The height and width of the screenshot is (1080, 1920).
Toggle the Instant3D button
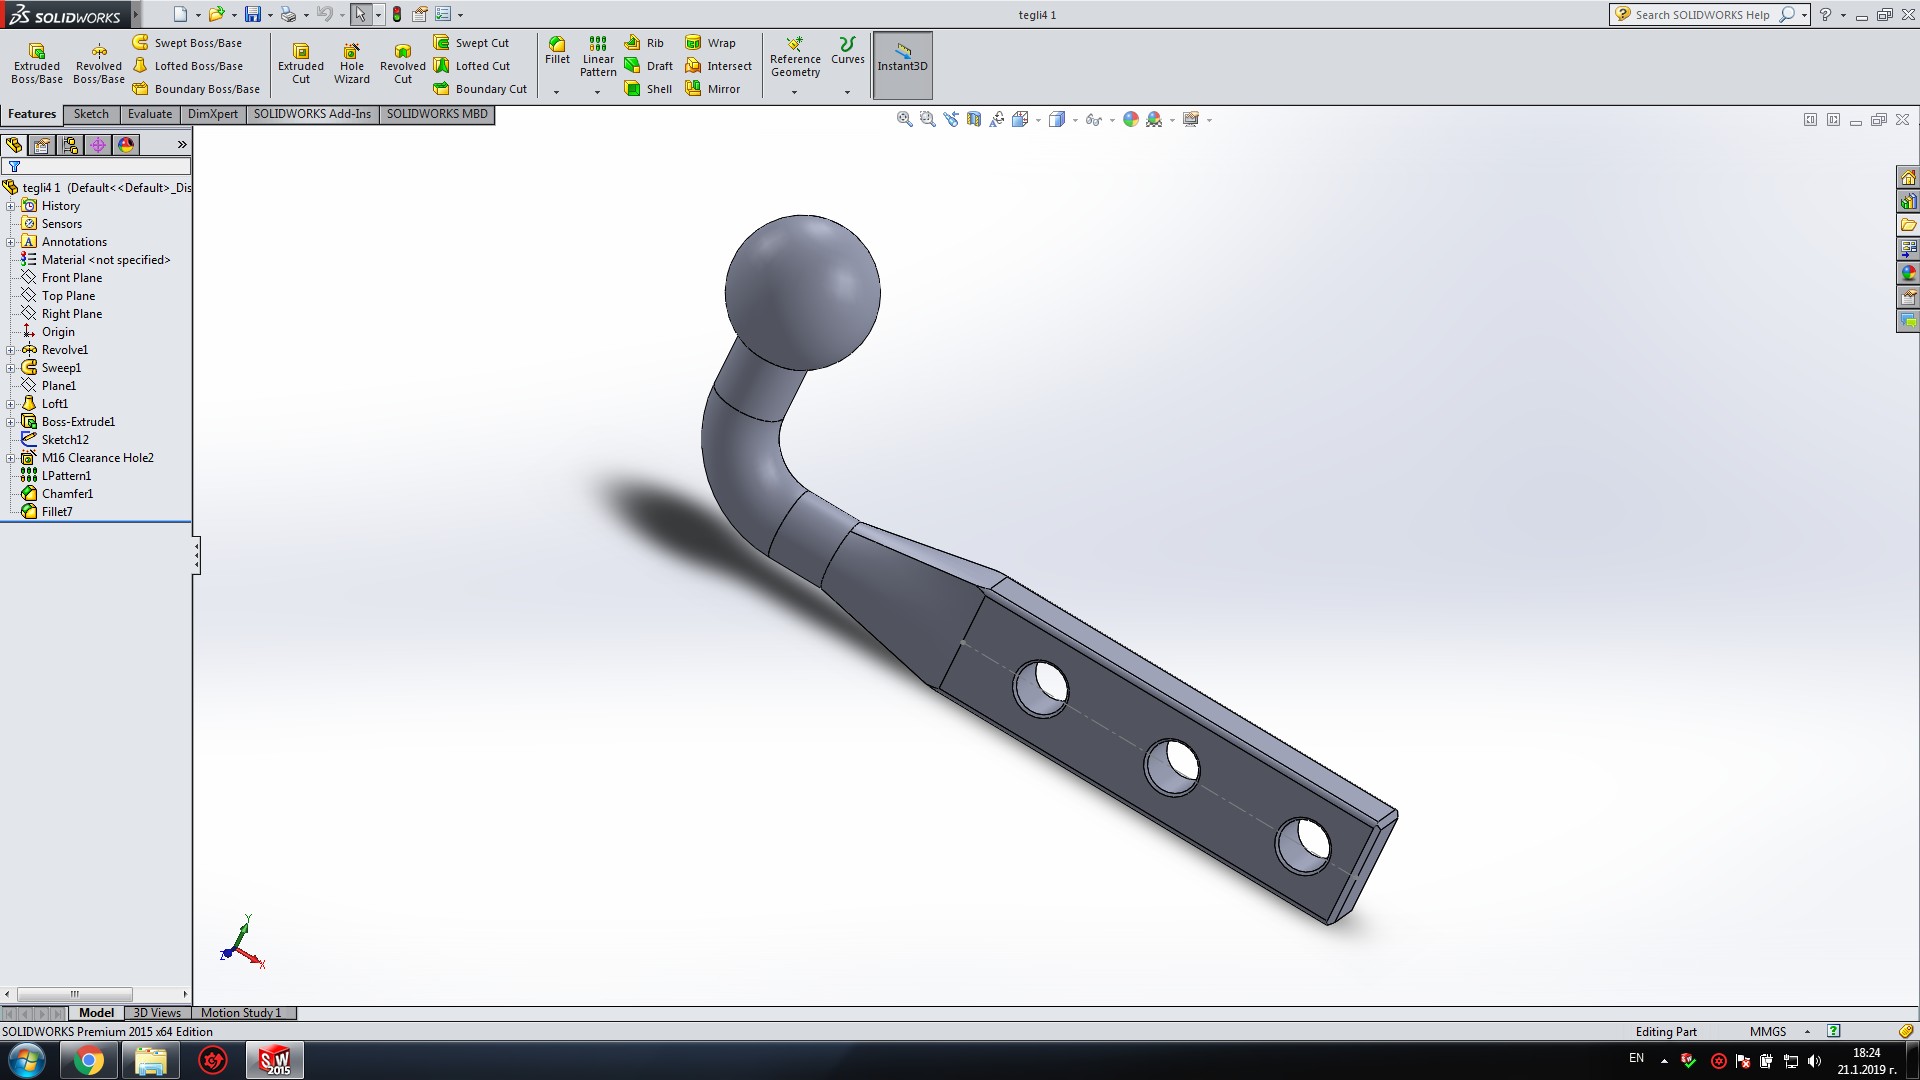click(x=903, y=65)
